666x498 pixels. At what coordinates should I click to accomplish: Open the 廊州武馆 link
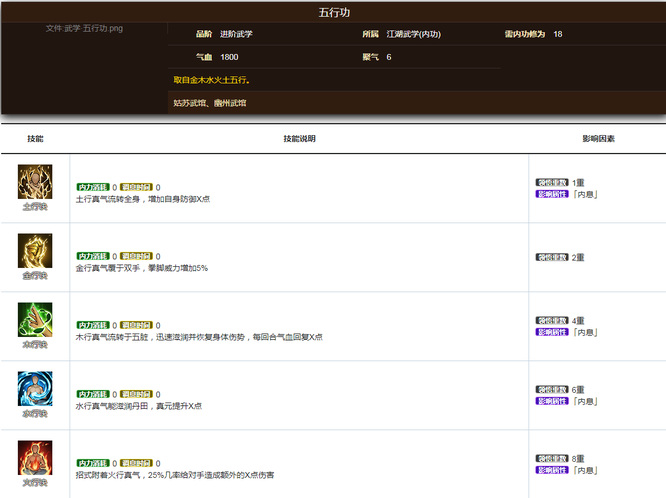tap(229, 102)
